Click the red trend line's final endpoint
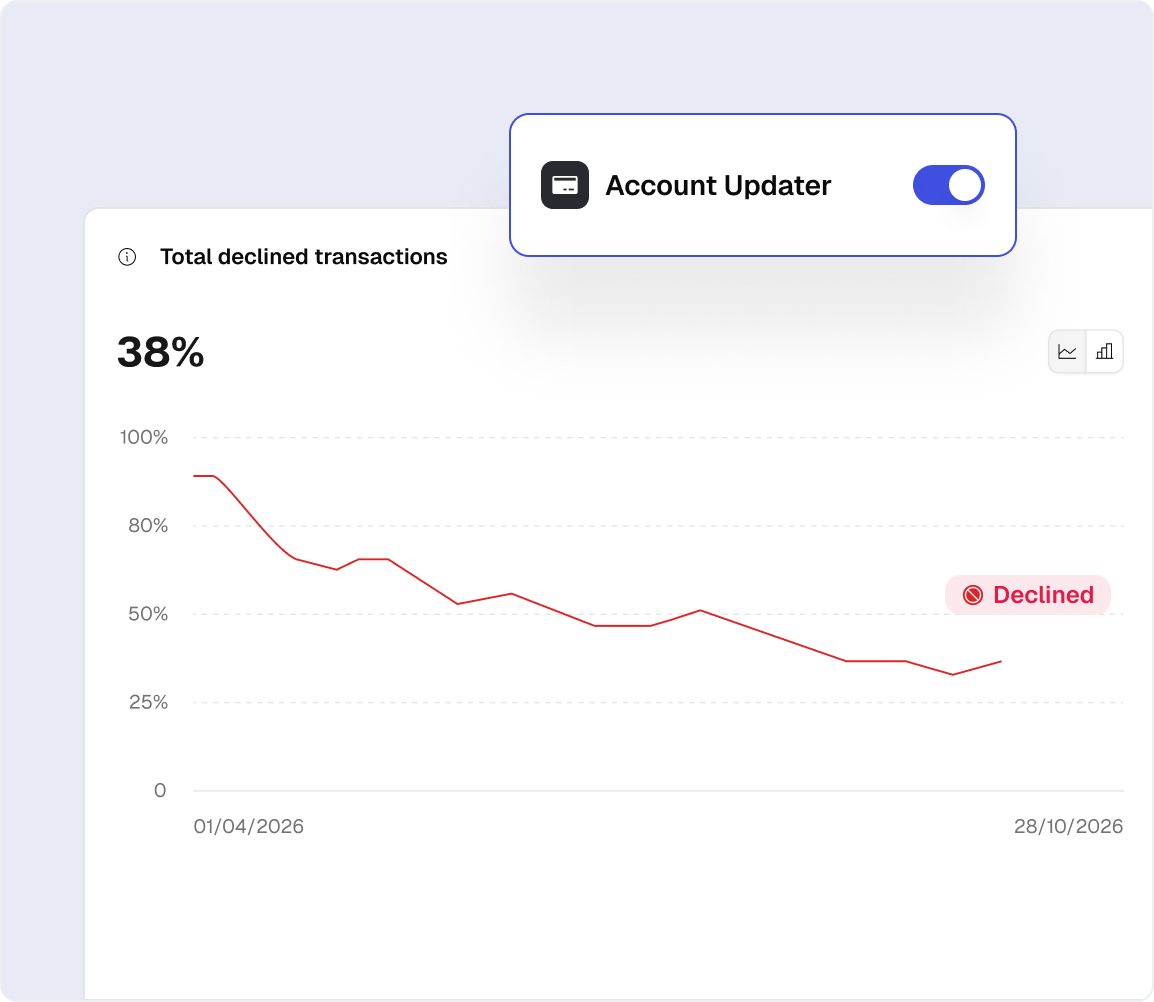Viewport: 1154px width, 1002px height. pyautogui.click(x=1000, y=661)
